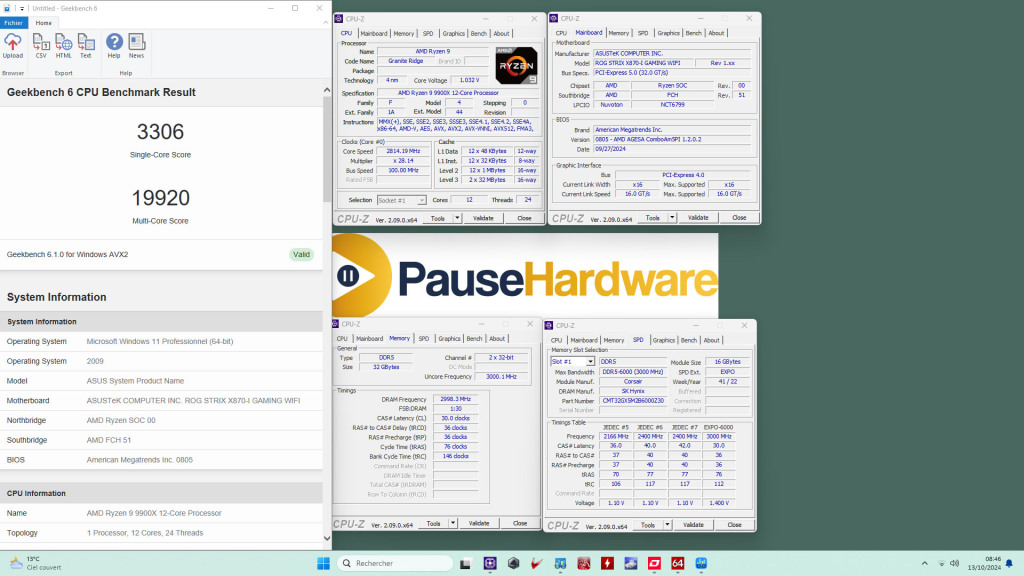The image size is (1024, 576).
Task: Export results with the HTML icon
Action: point(63,45)
